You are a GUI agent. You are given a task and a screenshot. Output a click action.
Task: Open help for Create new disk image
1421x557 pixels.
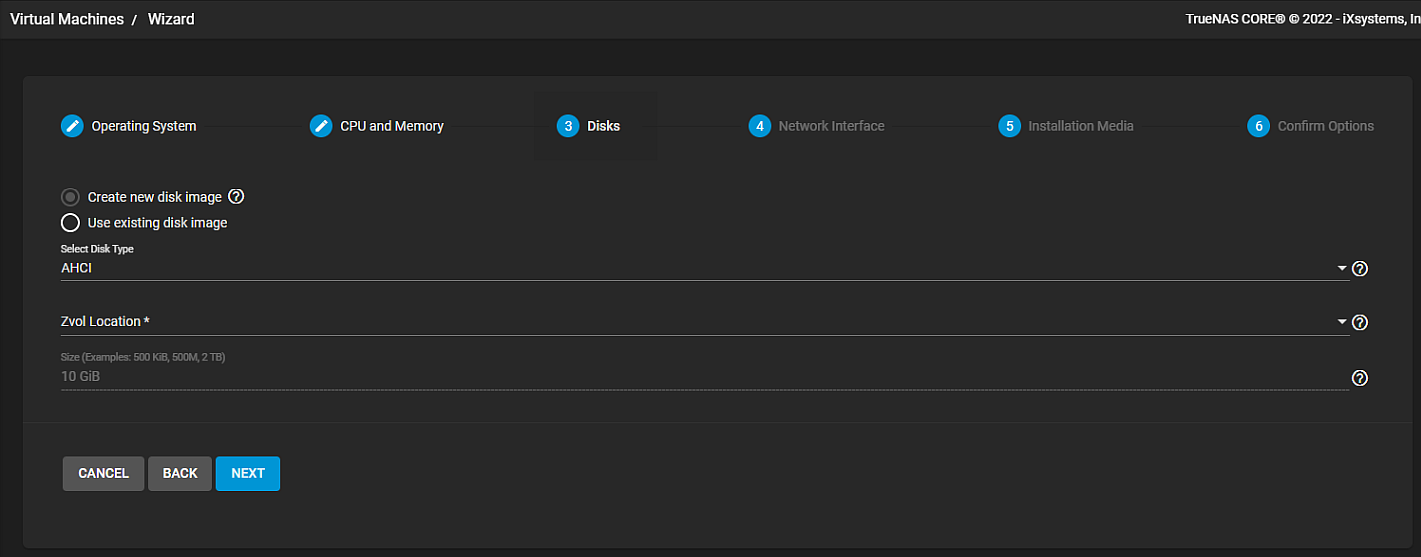(237, 196)
